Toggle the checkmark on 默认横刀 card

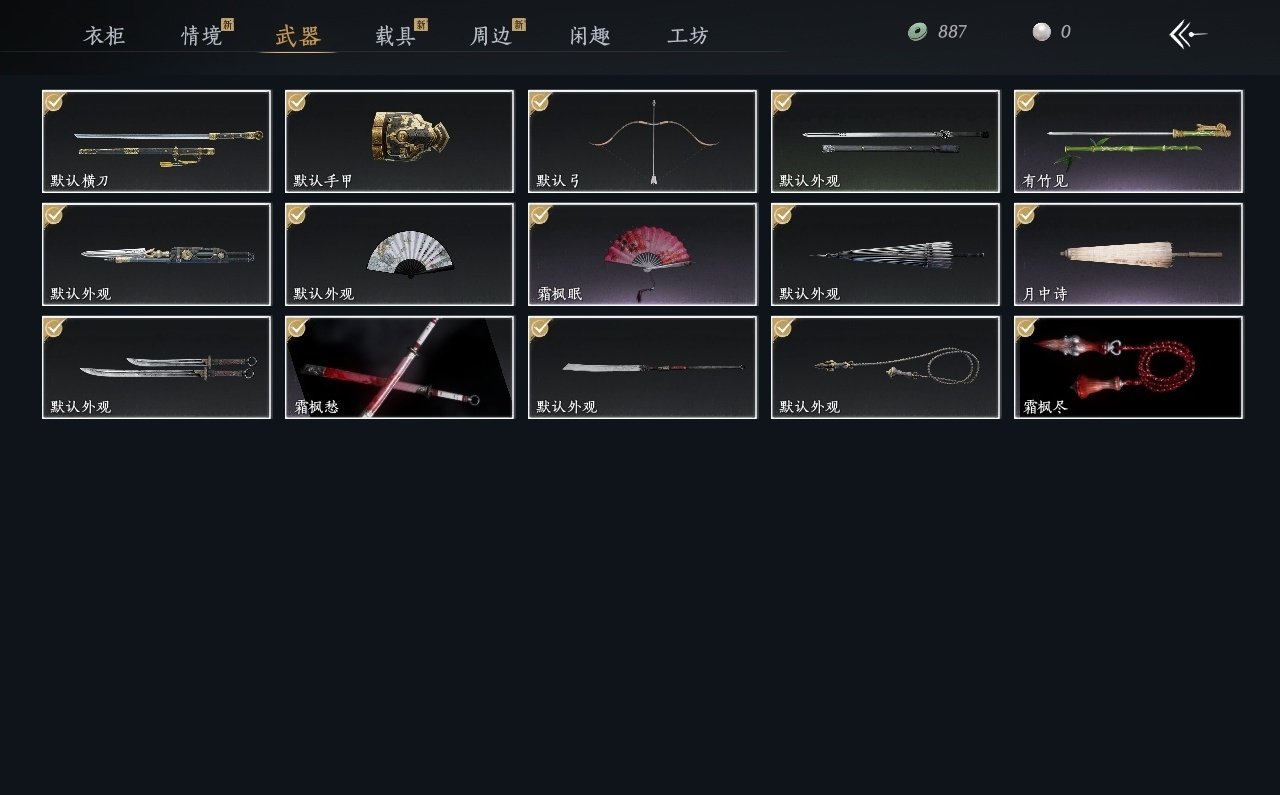coord(53,101)
